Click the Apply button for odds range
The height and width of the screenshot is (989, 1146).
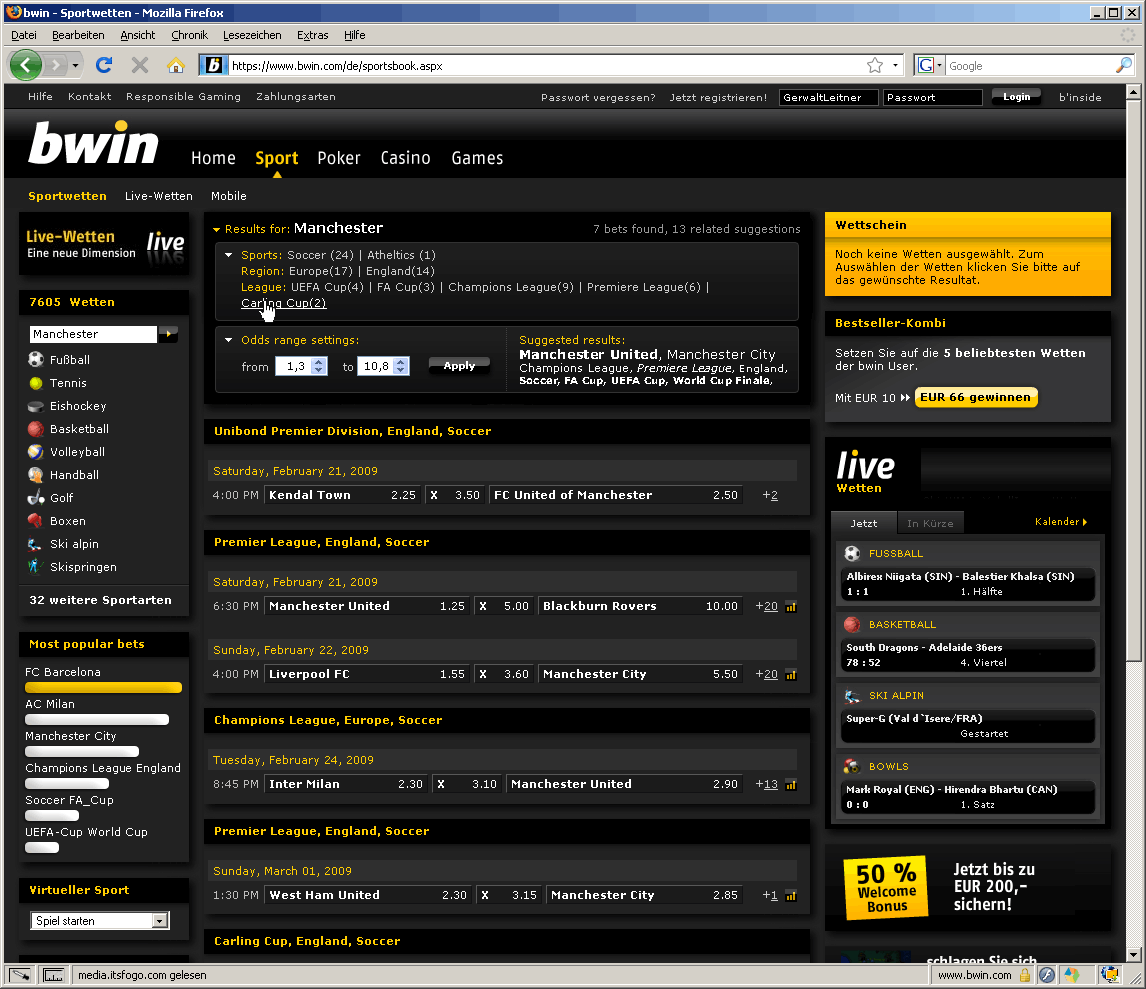click(x=459, y=365)
